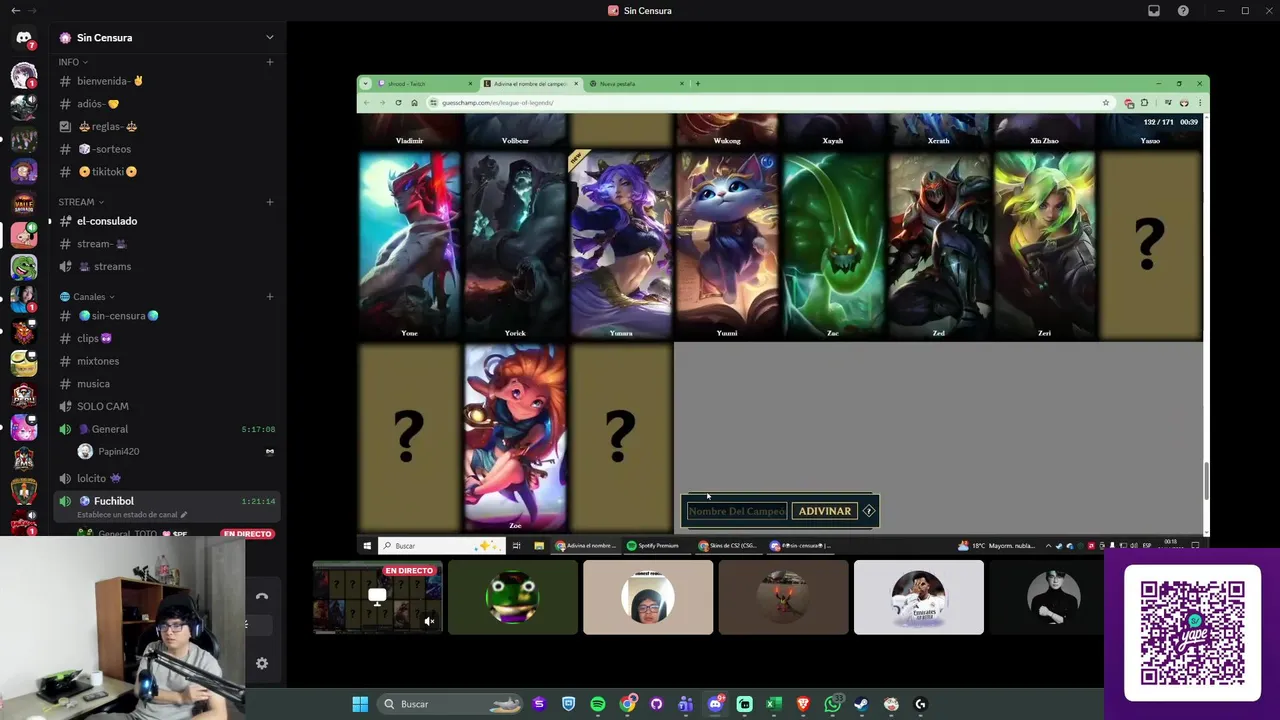Bookmark page with star in shared Chrome

(1106, 103)
